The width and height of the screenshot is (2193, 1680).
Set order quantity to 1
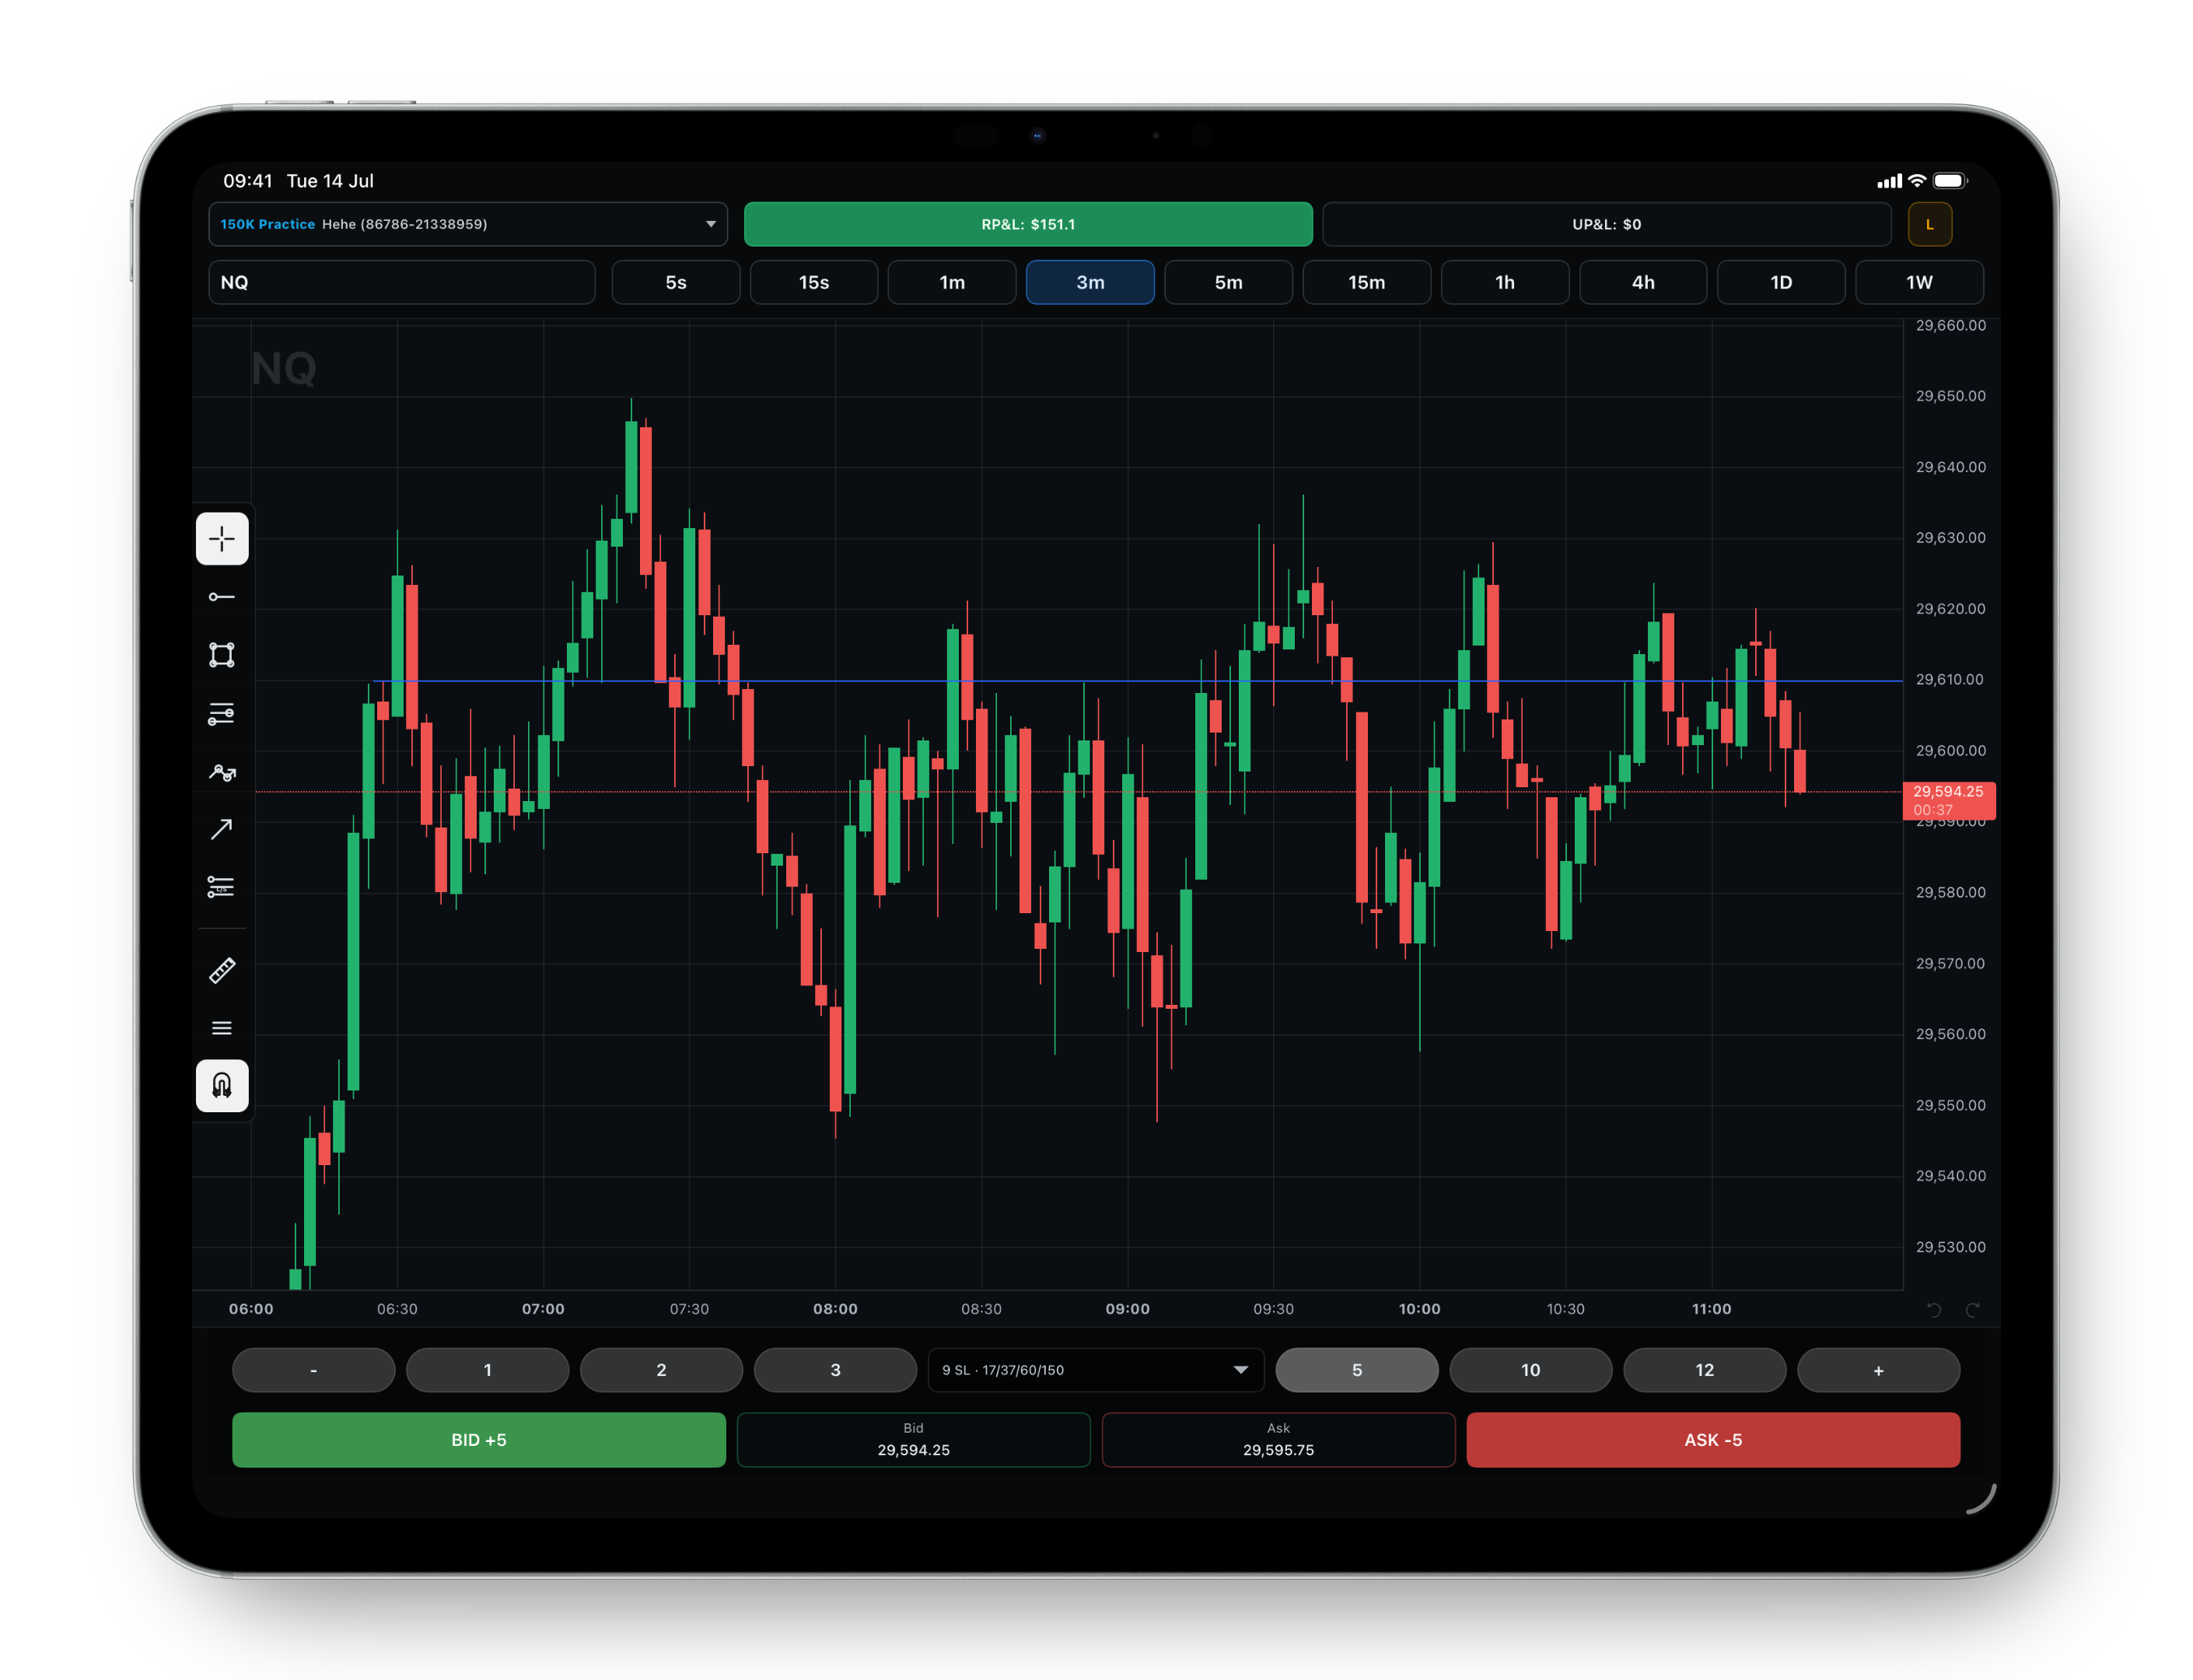[x=487, y=1370]
